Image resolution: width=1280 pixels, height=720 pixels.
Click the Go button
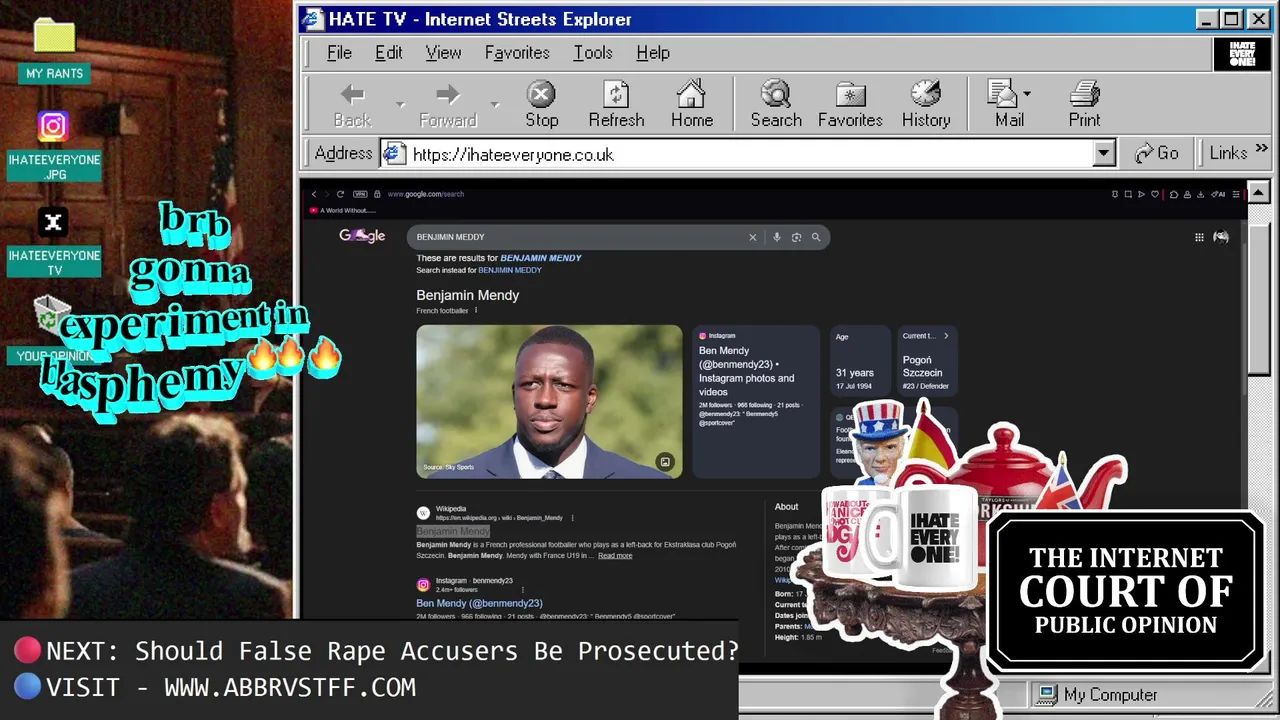(x=1157, y=153)
